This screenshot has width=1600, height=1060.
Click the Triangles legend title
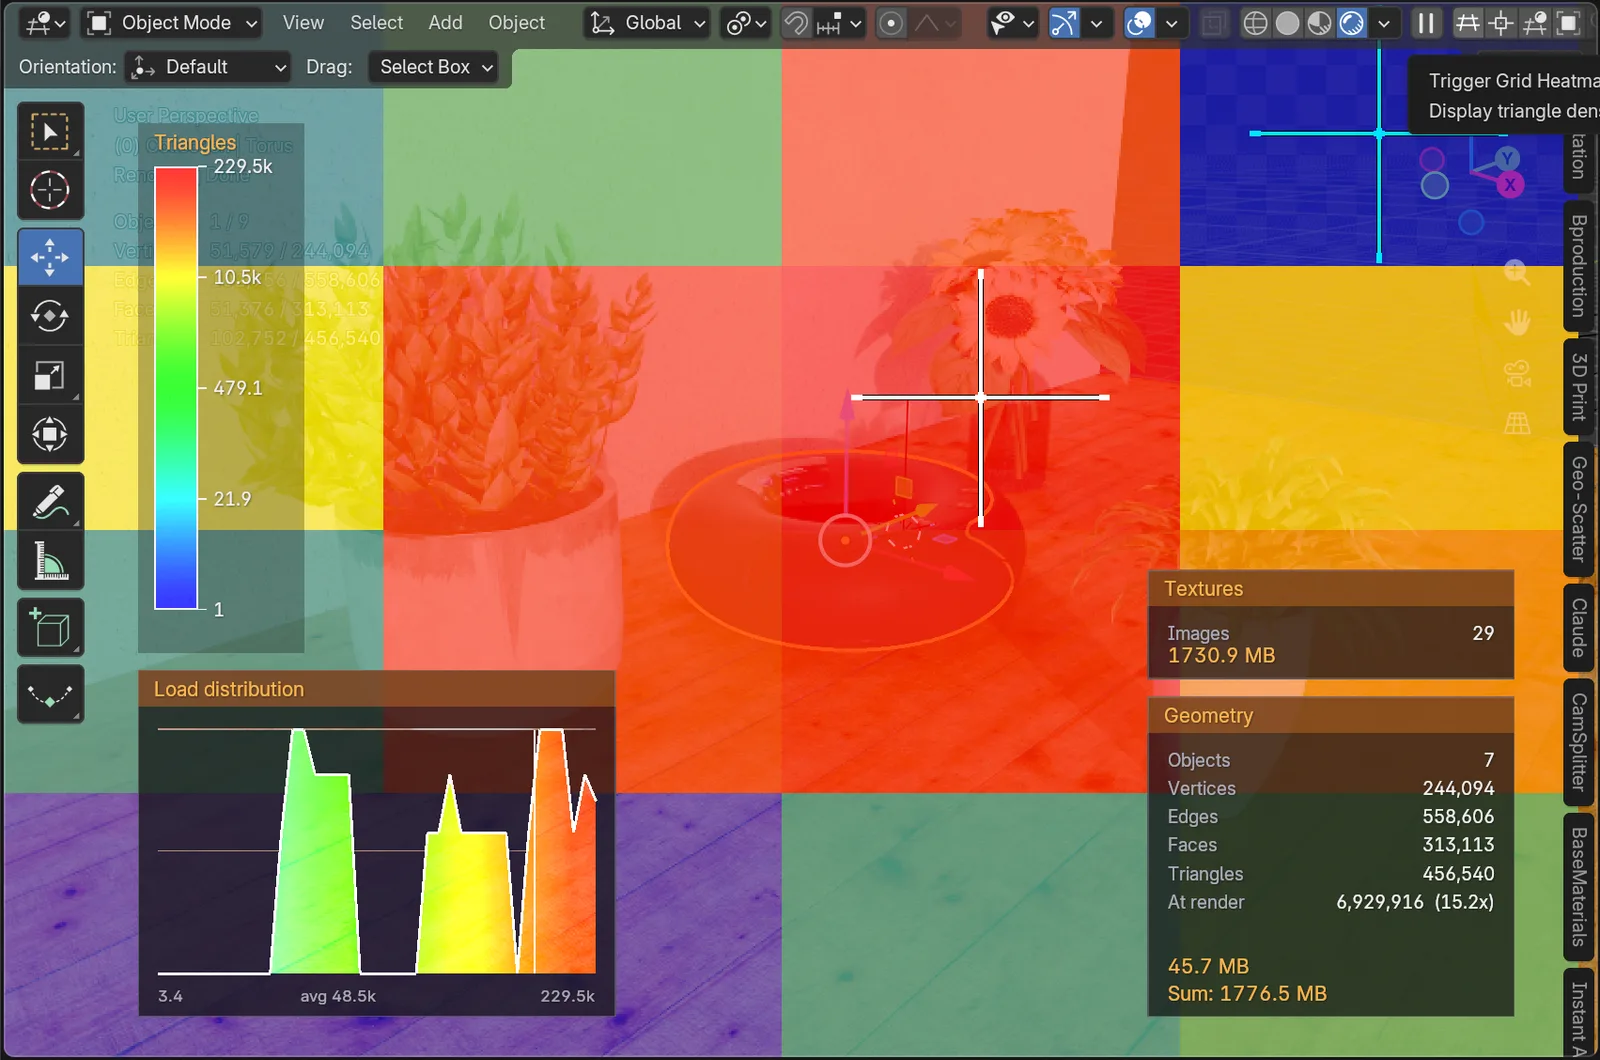tap(195, 143)
